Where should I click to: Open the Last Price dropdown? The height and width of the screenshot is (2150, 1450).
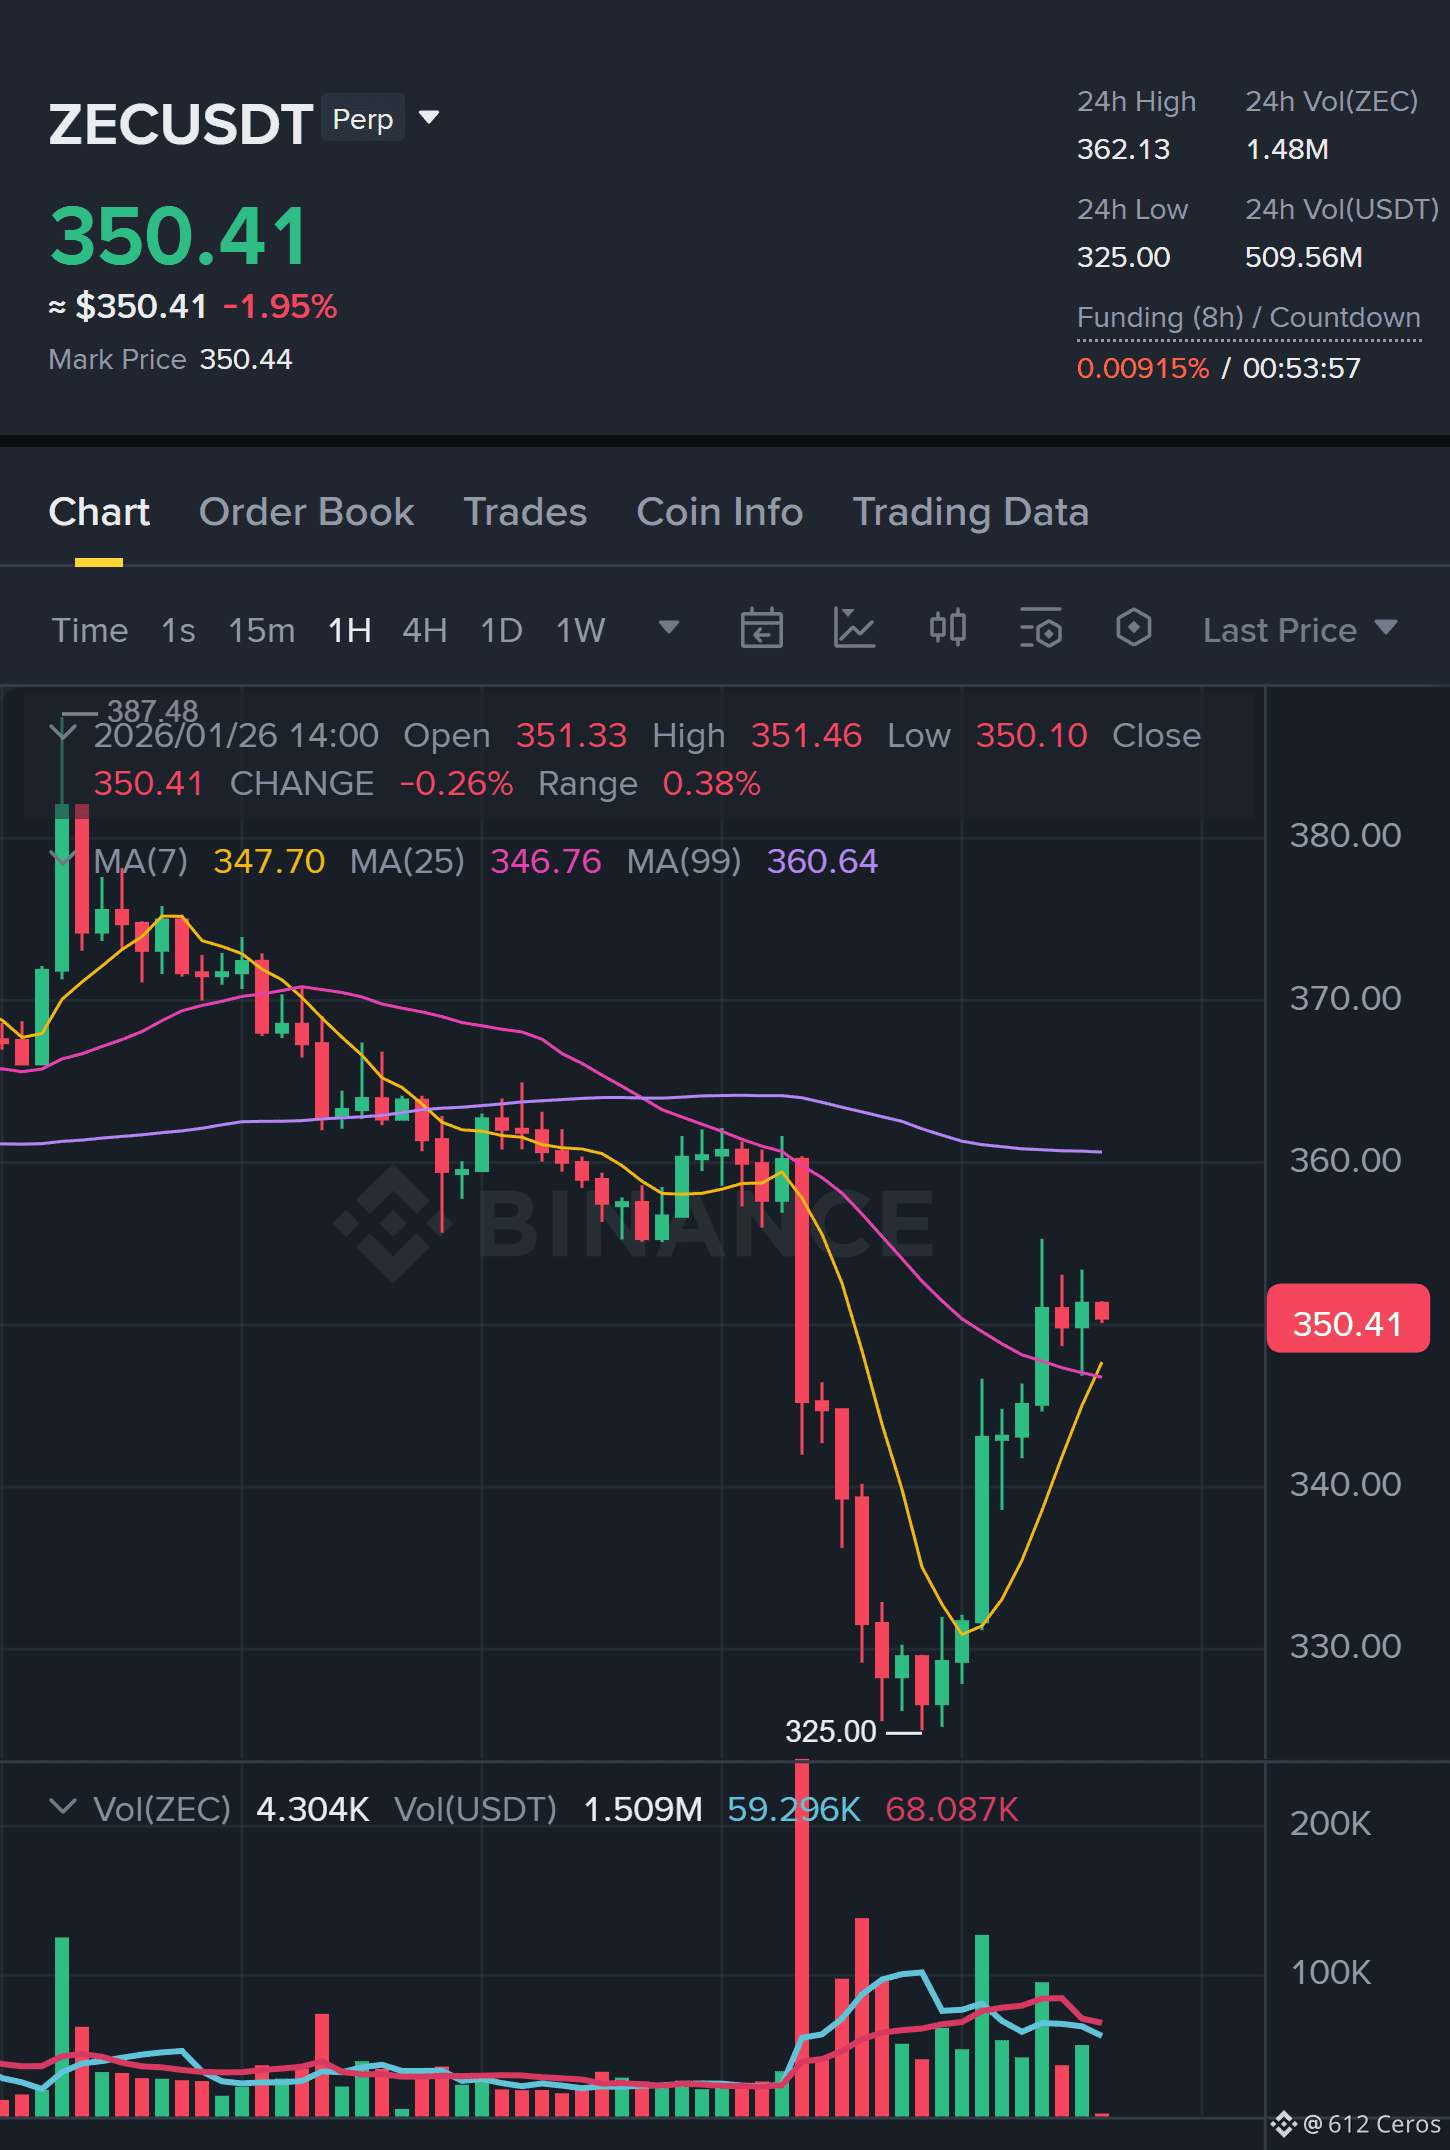click(x=1299, y=630)
